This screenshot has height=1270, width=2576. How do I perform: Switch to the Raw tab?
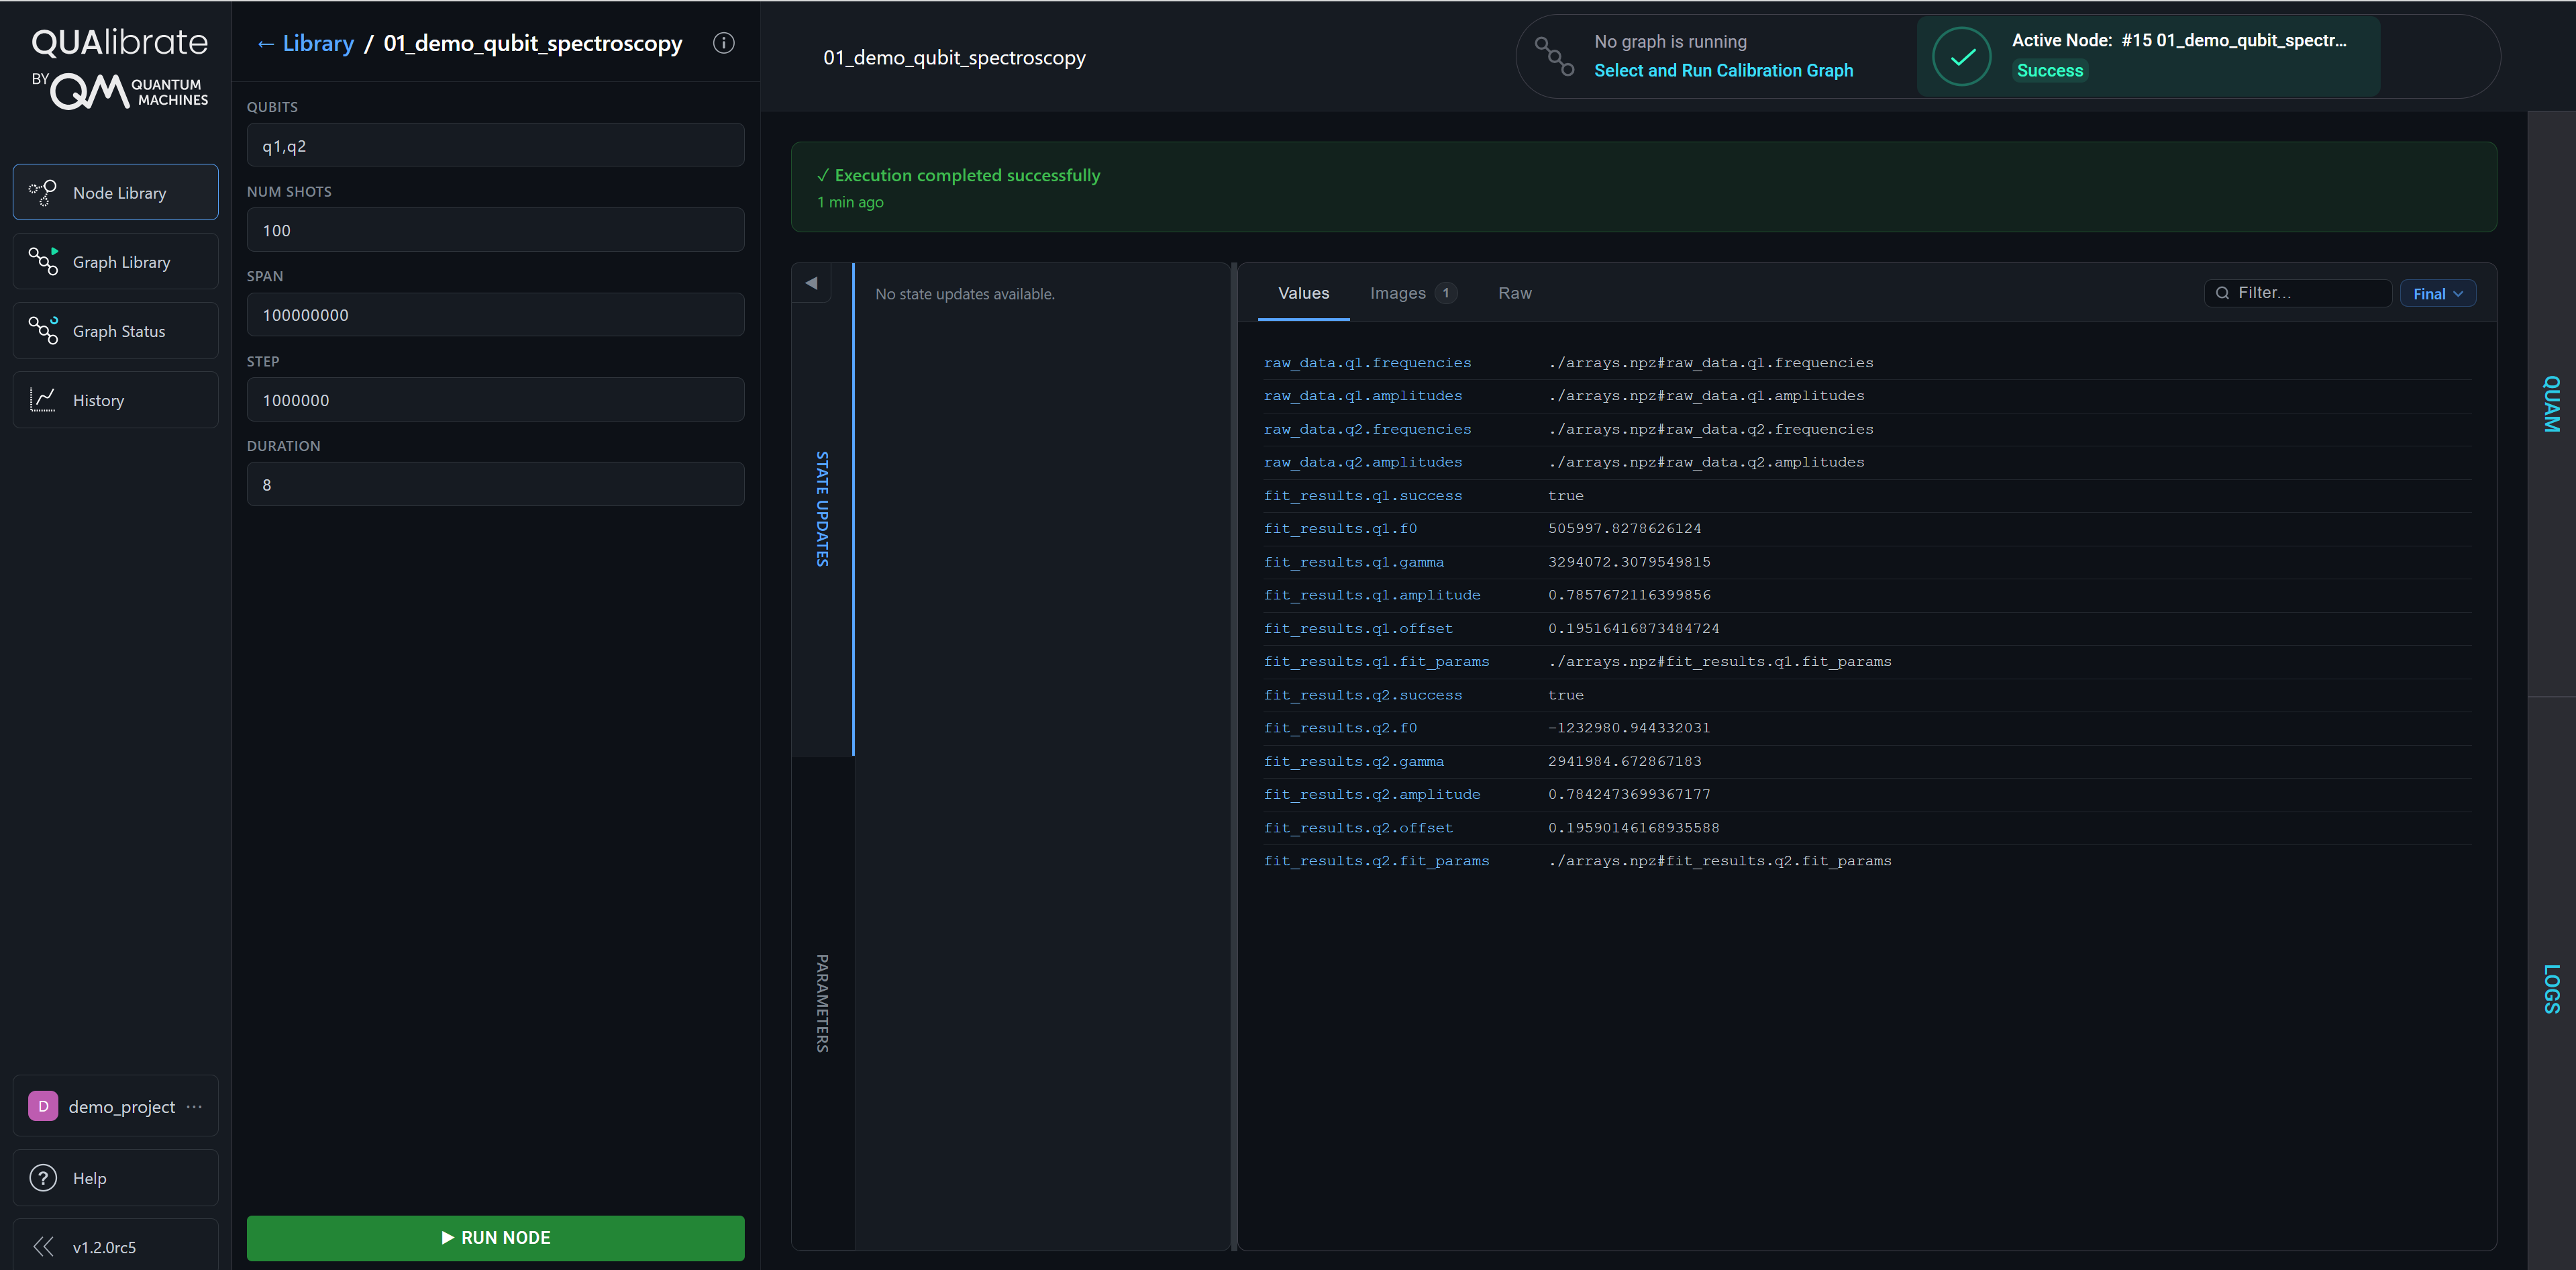point(1514,293)
